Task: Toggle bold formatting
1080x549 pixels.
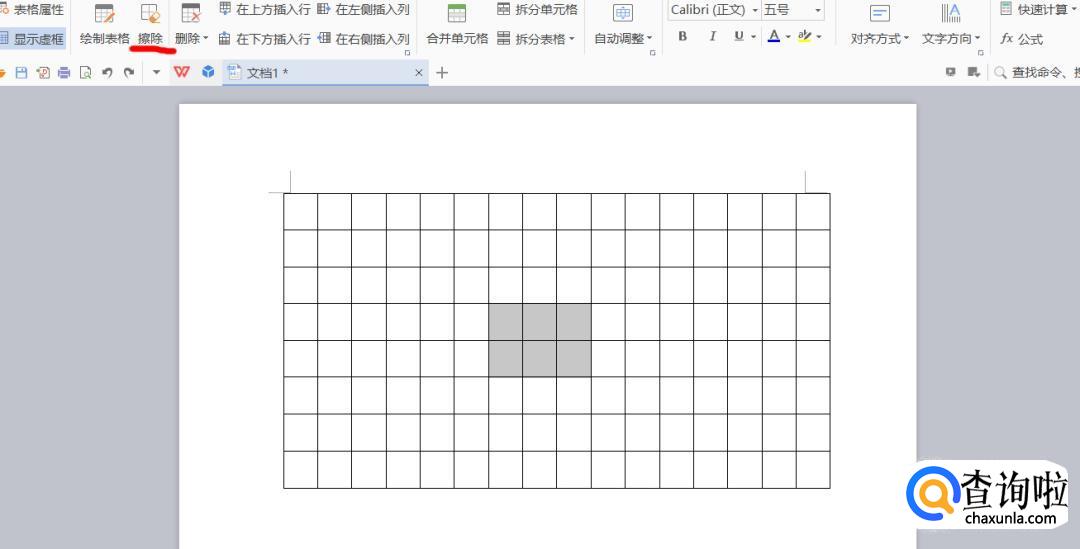Action: pyautogui.click(x=683, y=37)
